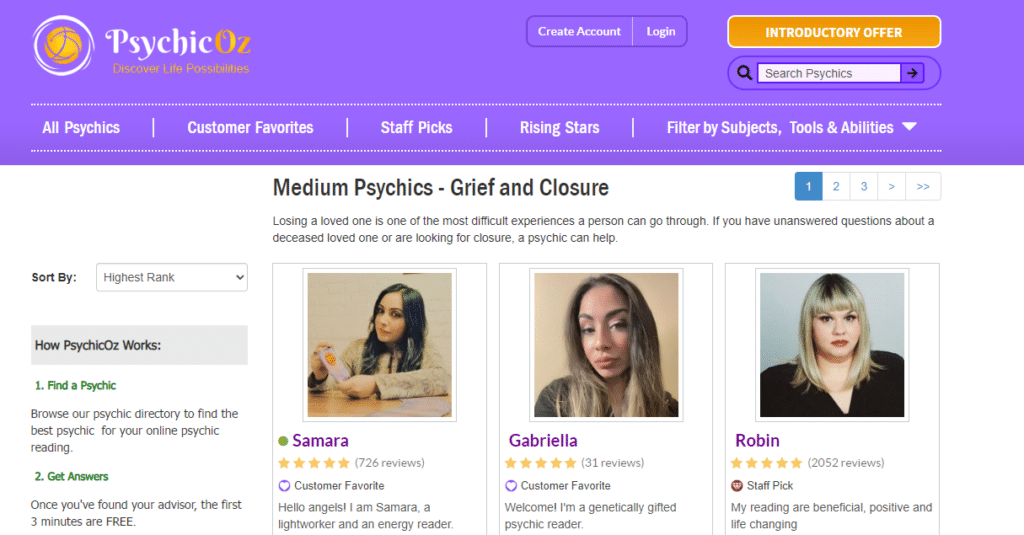Open the Customer Favorites tab

250,128
